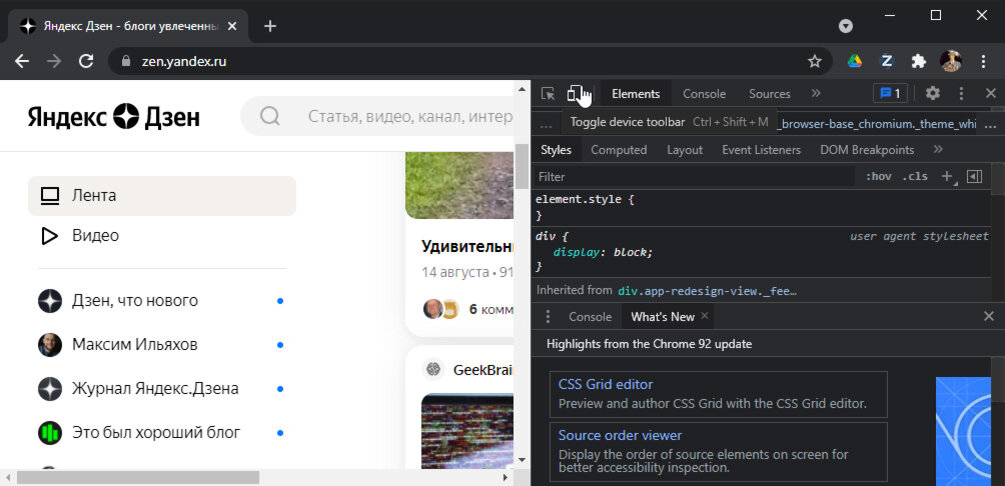Open the article's 6 comments link

pyautogui.click(x=491, y=310)
